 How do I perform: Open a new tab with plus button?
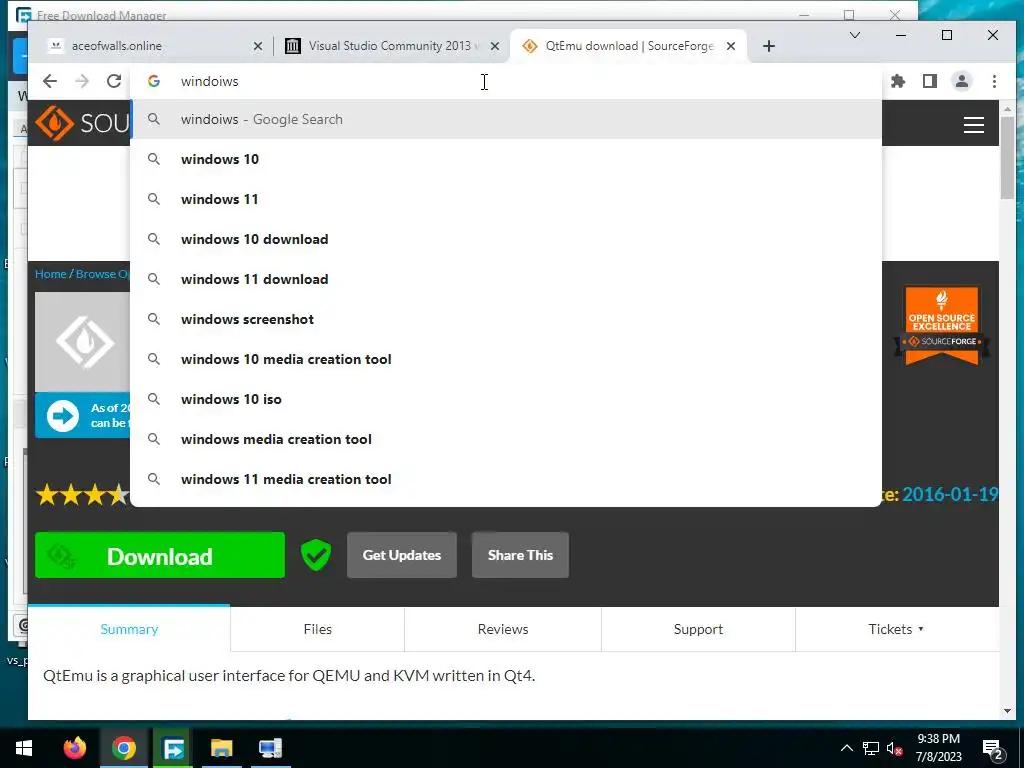point(769,46)
